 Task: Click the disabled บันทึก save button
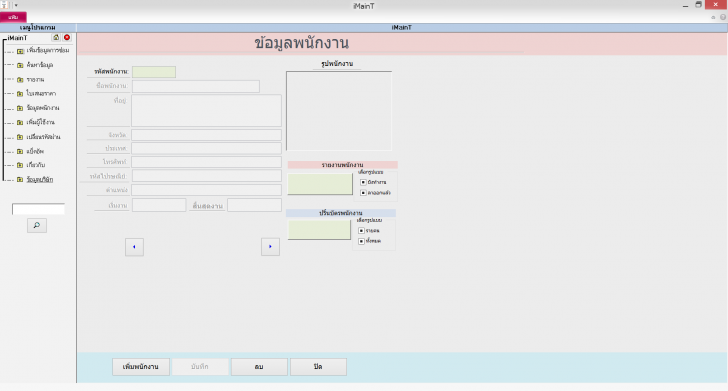(200, 367)
